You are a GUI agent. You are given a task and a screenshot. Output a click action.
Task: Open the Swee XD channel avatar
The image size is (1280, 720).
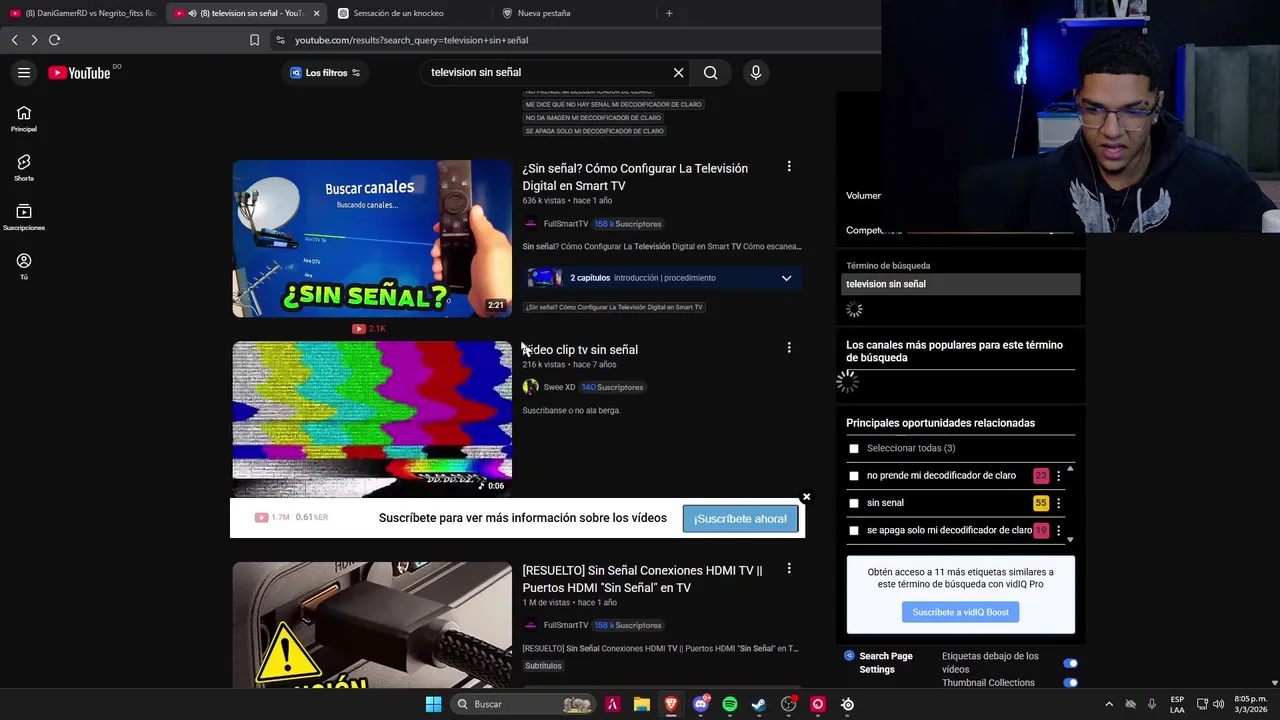click(530, 387)
